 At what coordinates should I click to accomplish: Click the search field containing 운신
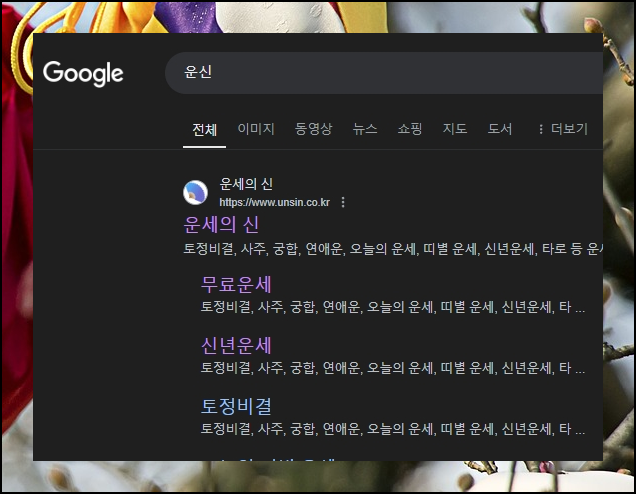(x=384, y=73)
